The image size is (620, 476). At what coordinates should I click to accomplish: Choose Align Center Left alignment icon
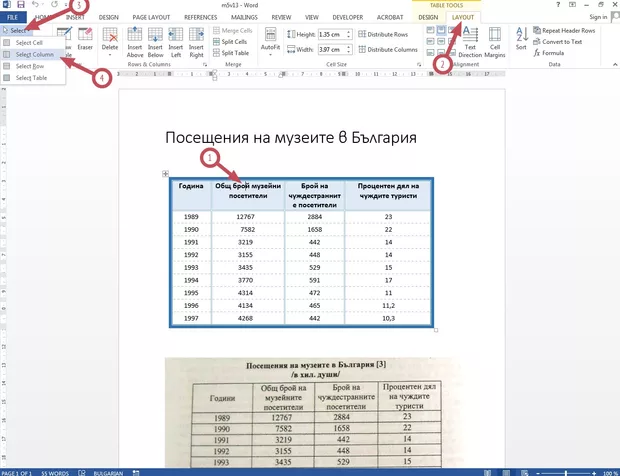(431, 41)
